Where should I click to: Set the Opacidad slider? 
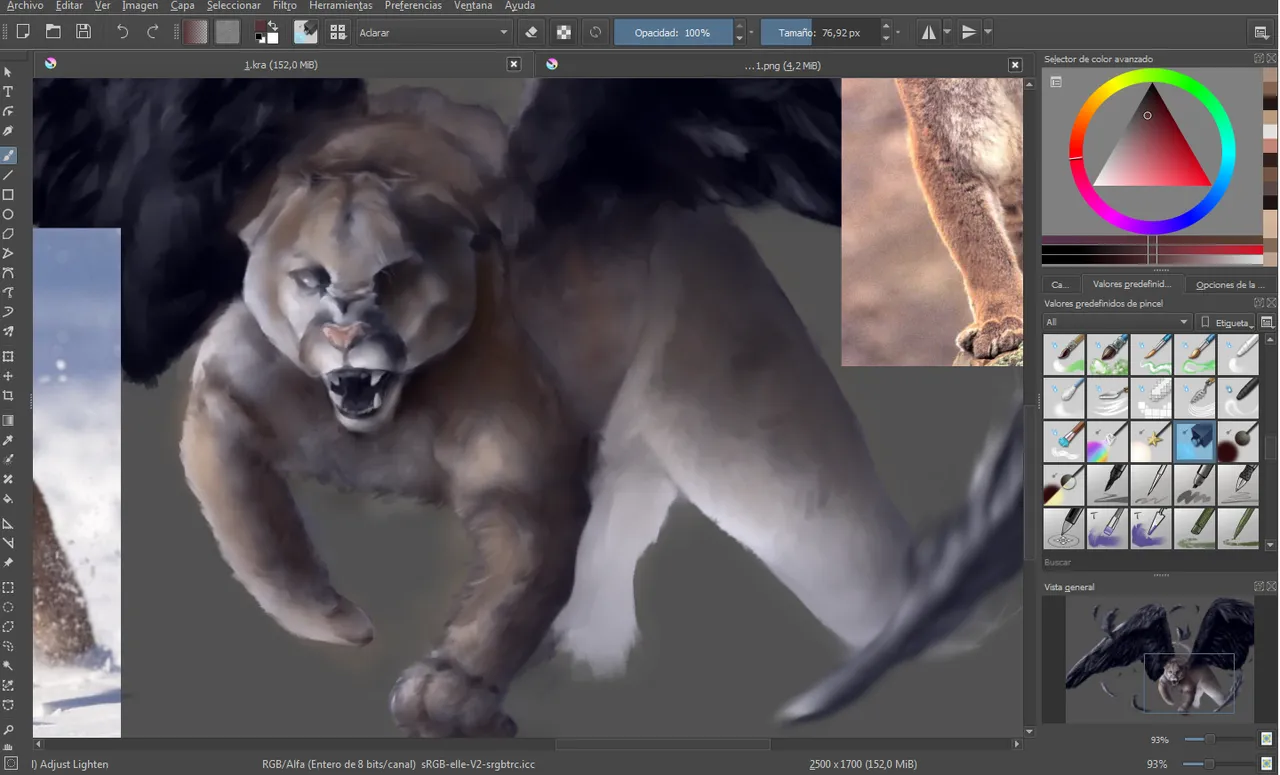coord(673,32)
